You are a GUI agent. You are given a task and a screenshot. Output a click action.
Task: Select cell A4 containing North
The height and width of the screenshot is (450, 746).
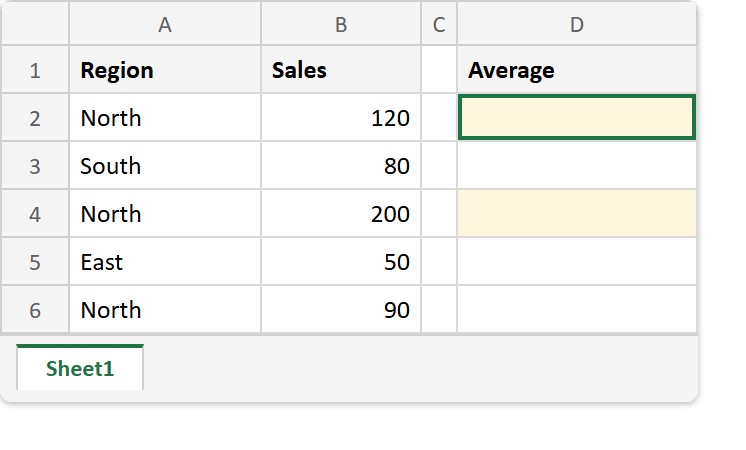pyautogui.click(x=165, y=214)
